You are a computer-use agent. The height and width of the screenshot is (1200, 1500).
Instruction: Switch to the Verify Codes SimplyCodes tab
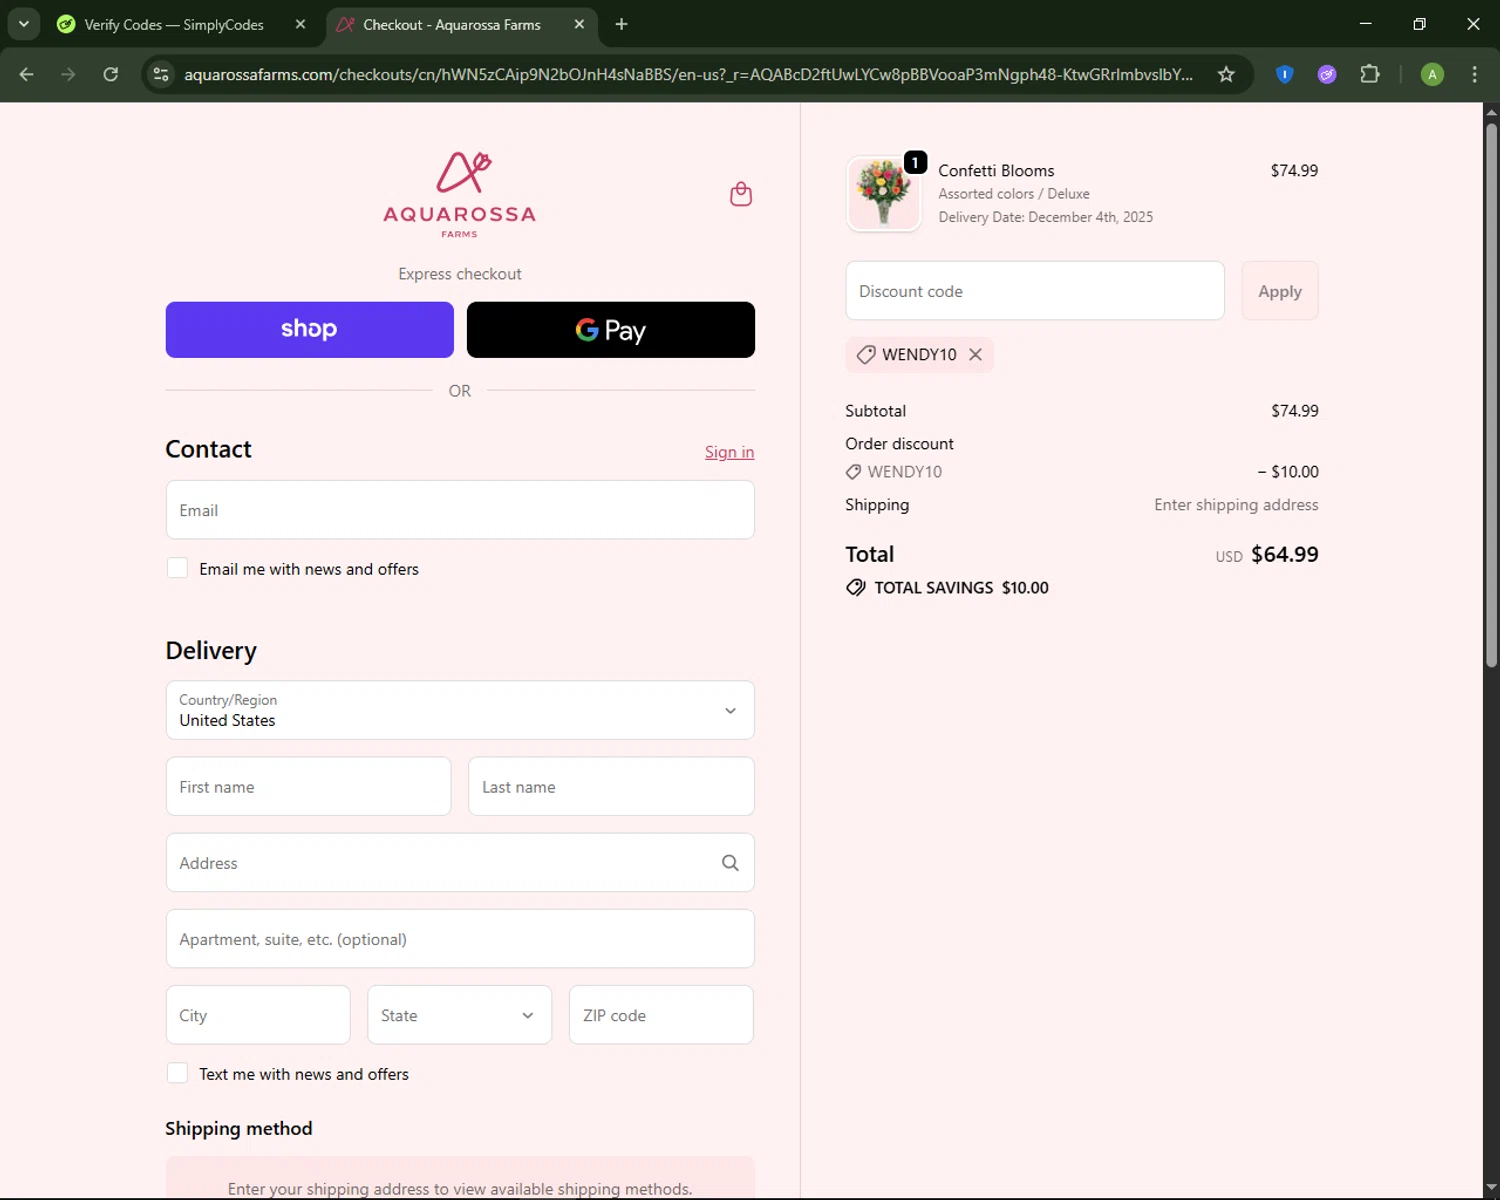[173, 24]
